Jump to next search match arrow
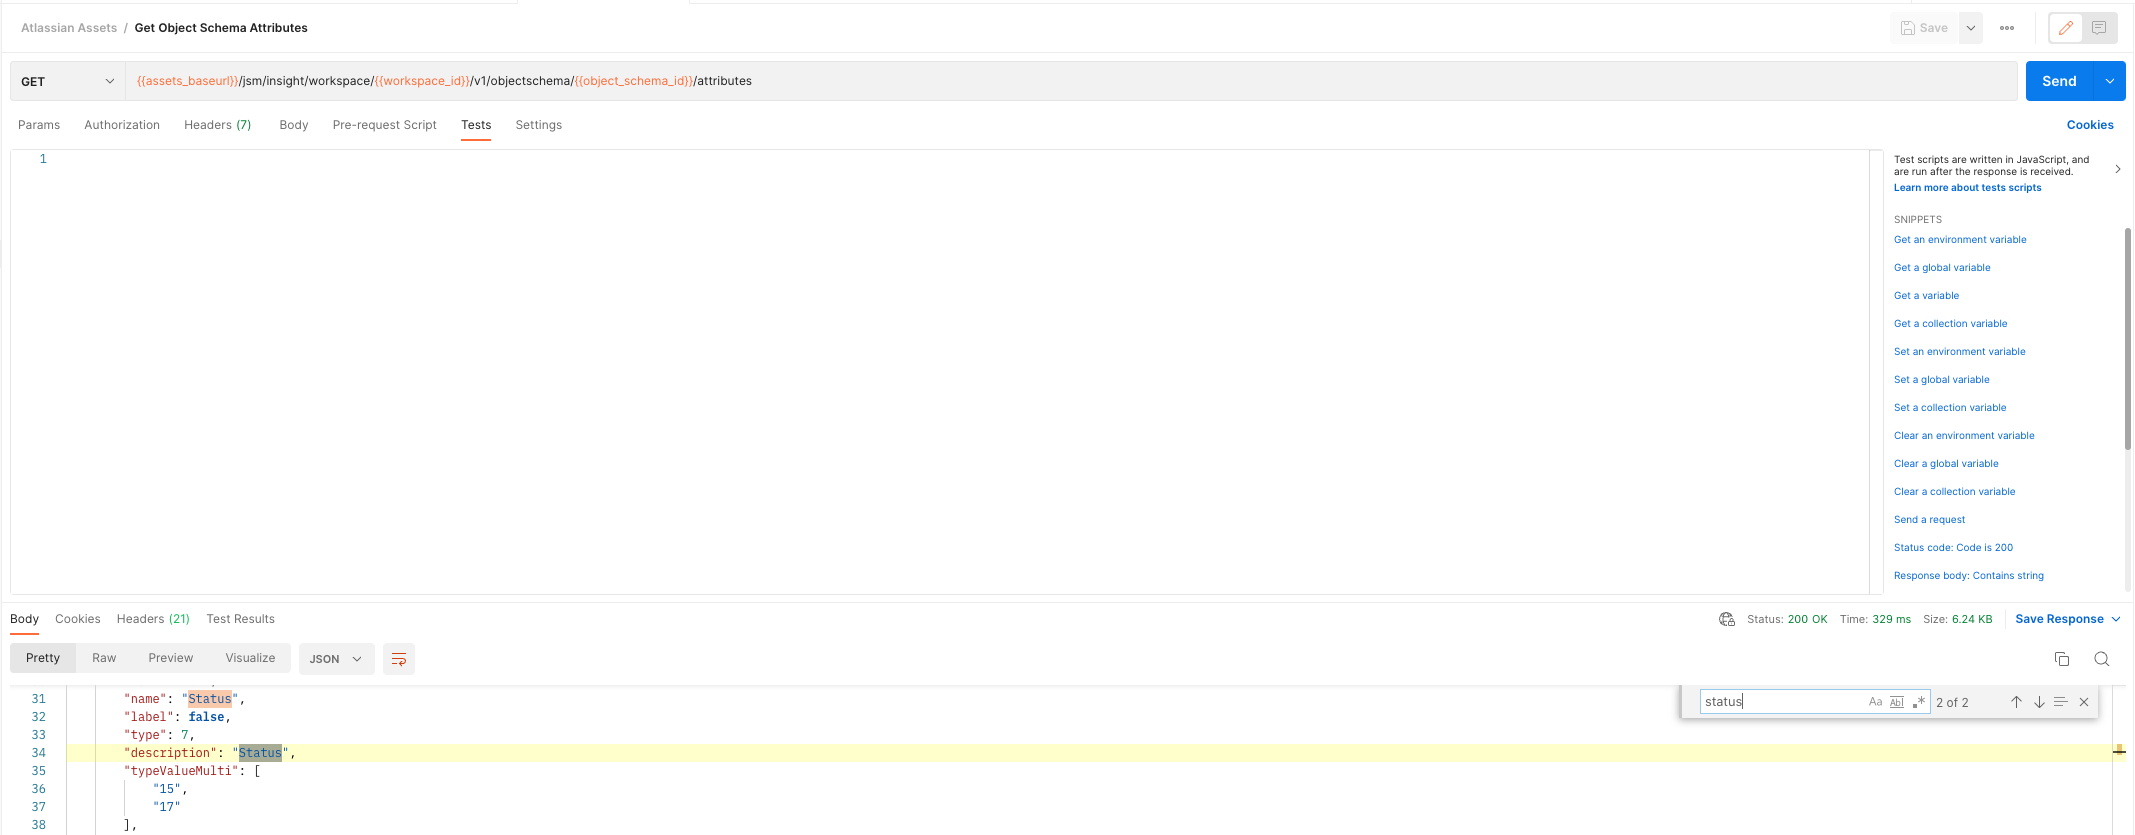Viewport: 2135px width, 835px height. (x=2038, y=702)
